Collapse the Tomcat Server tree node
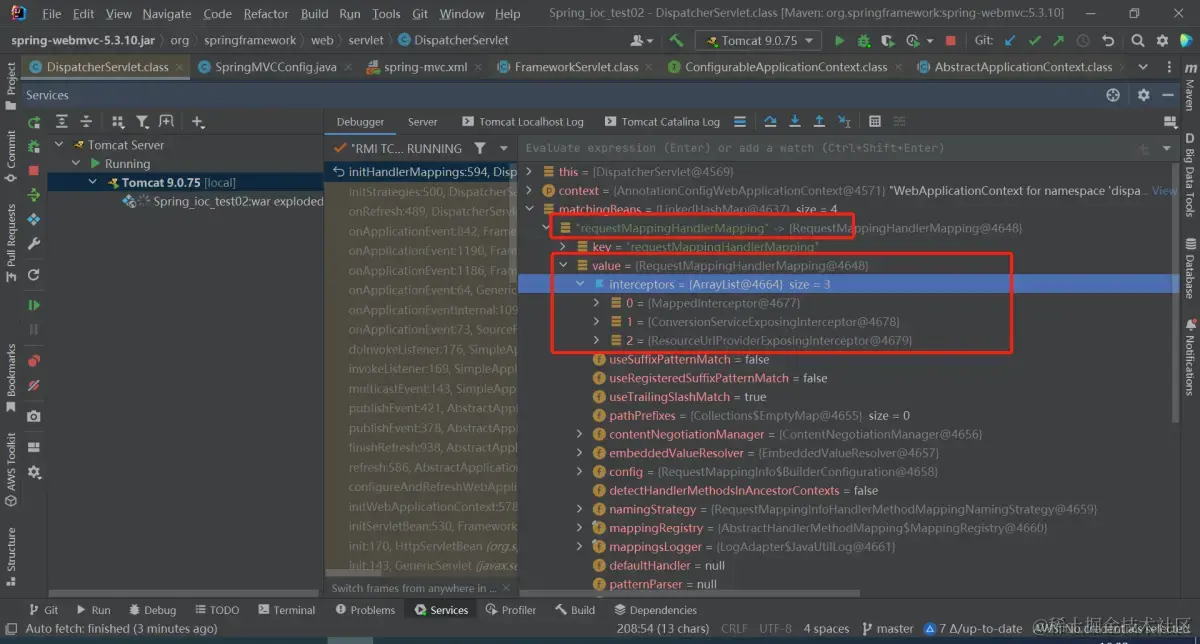This screenshot has height=644, width=1200. point(59,145)
